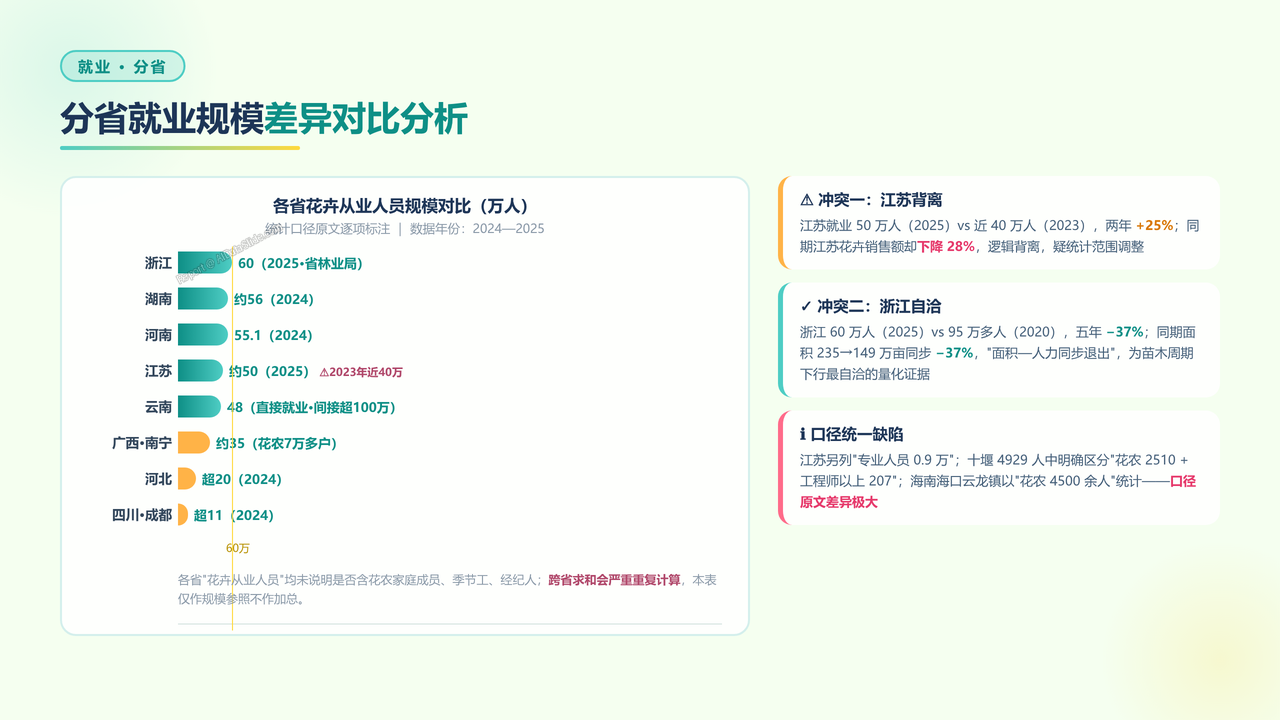Click the orange 河北 bar
Image resolution: width=1280 pixels, height=720 pixels.
pos(187,479)
